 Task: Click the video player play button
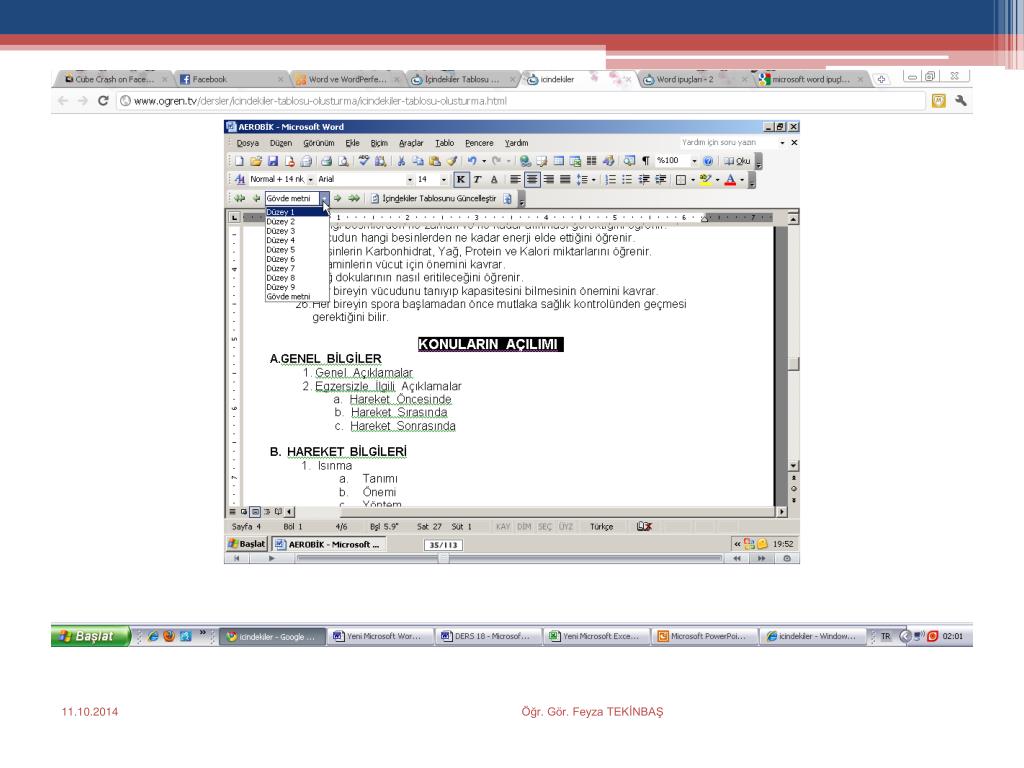click(271, 558)
